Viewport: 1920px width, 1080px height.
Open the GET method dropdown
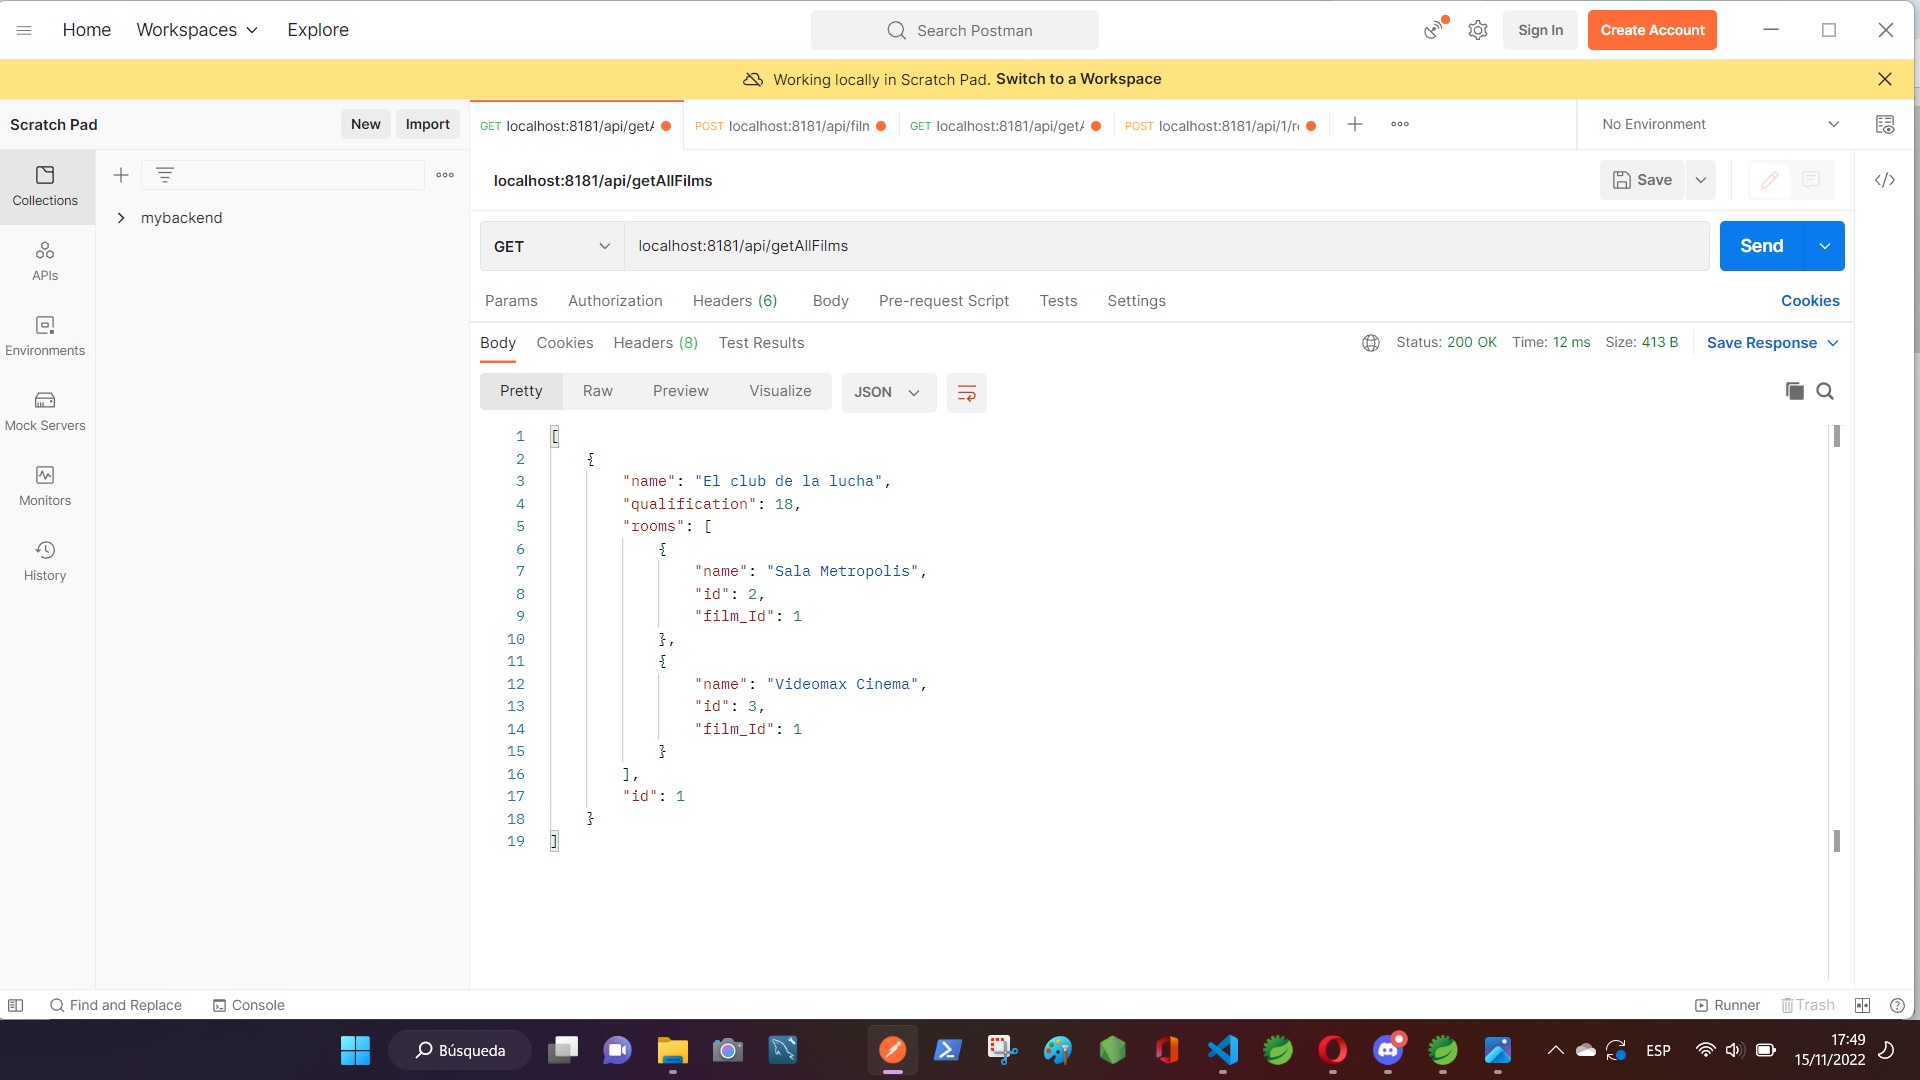tap(552, 246)
